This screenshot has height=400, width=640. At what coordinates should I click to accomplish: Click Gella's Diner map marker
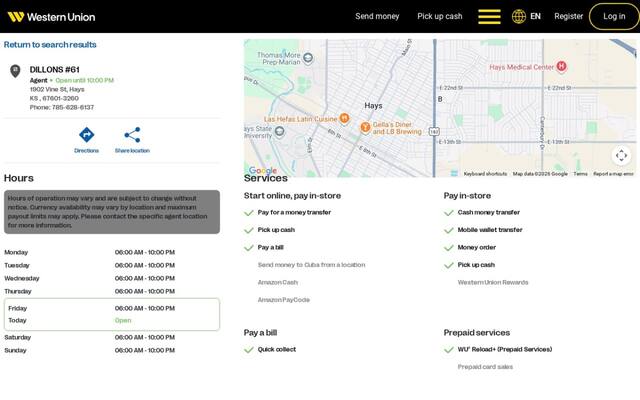point(365,127)
